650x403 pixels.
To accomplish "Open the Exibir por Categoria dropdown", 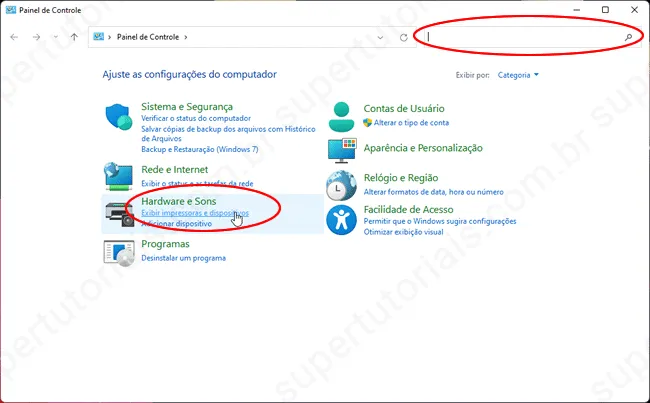I will coord(518,75).
